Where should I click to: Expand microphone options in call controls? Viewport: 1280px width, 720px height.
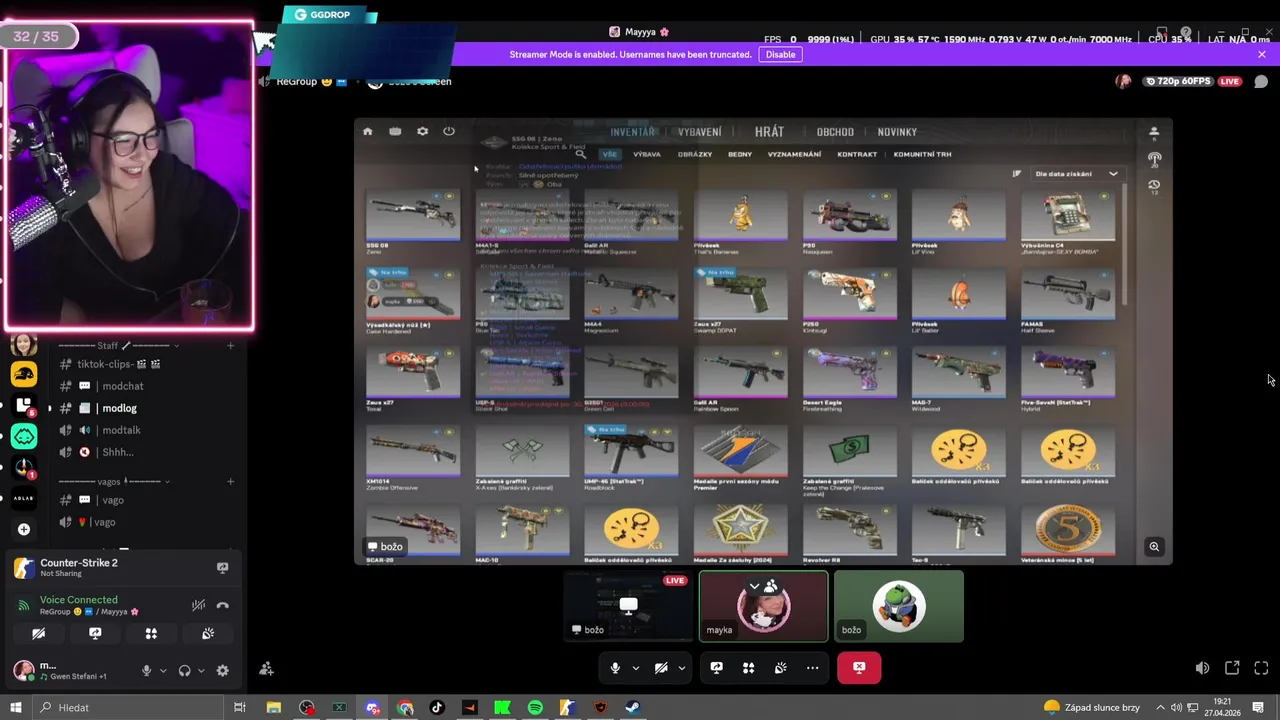[x=635, y=668]
